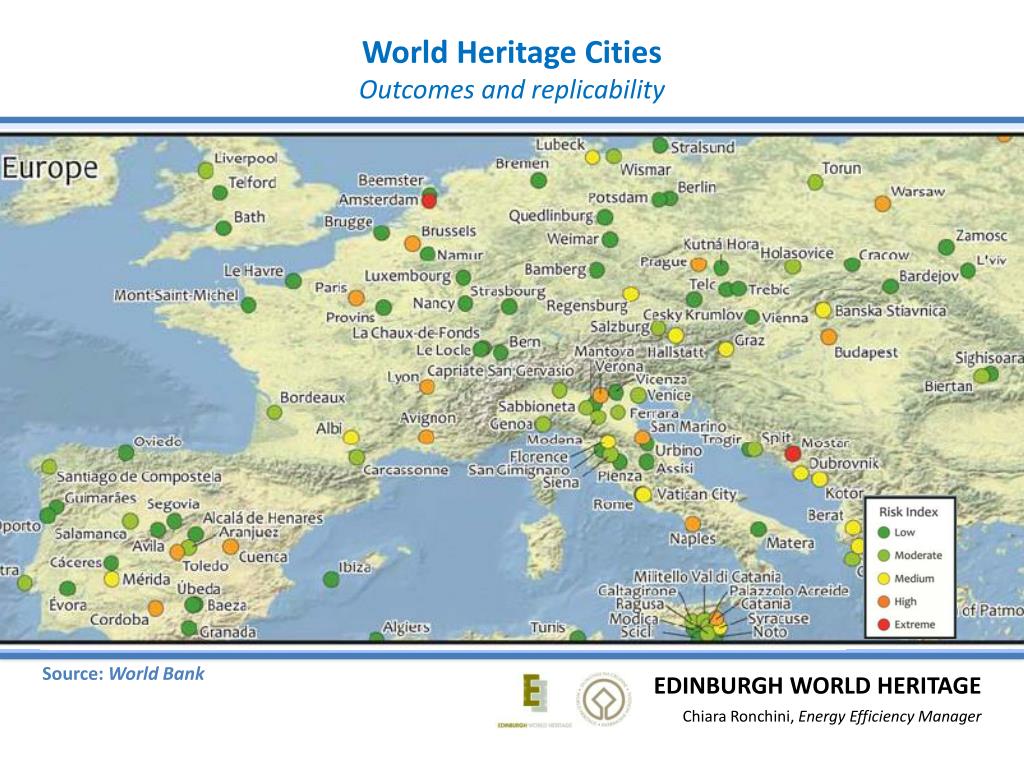Select the orange Warsaw marker
The width and height of the screenshot is (1024, 768).
pyautogui.click(x=882, y=204)
